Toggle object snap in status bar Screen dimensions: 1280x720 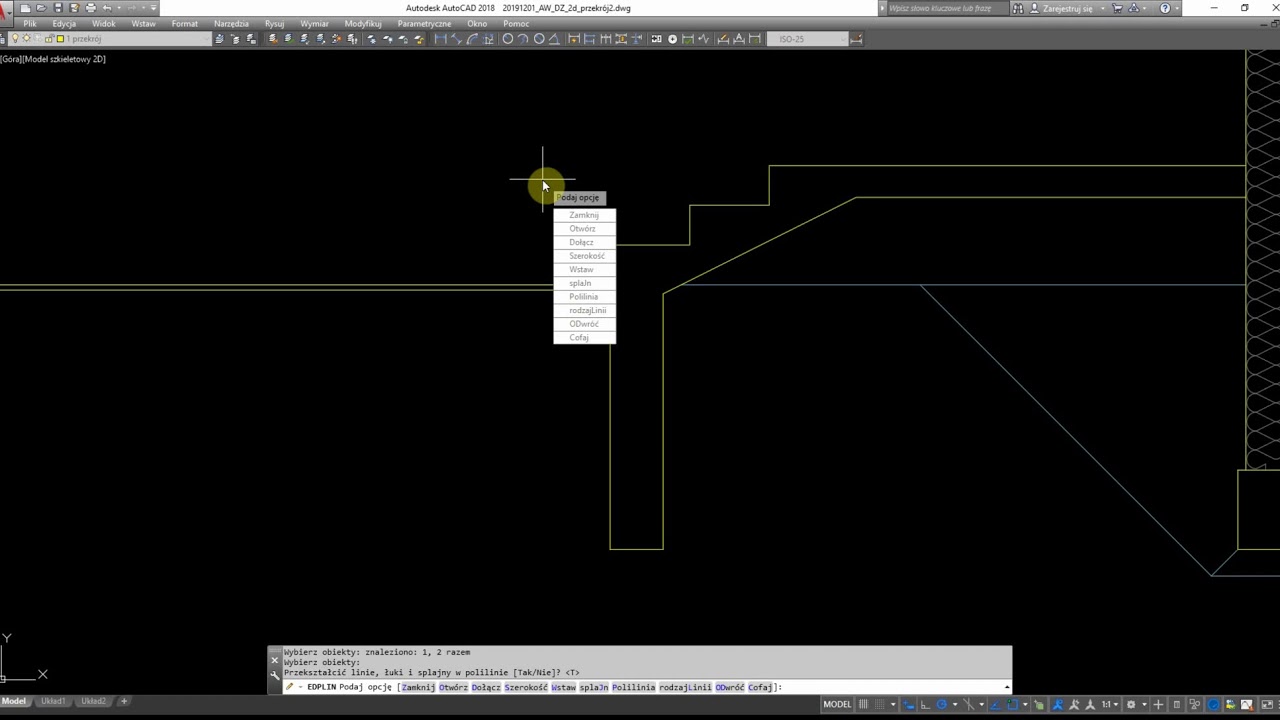pos(1012,704)
